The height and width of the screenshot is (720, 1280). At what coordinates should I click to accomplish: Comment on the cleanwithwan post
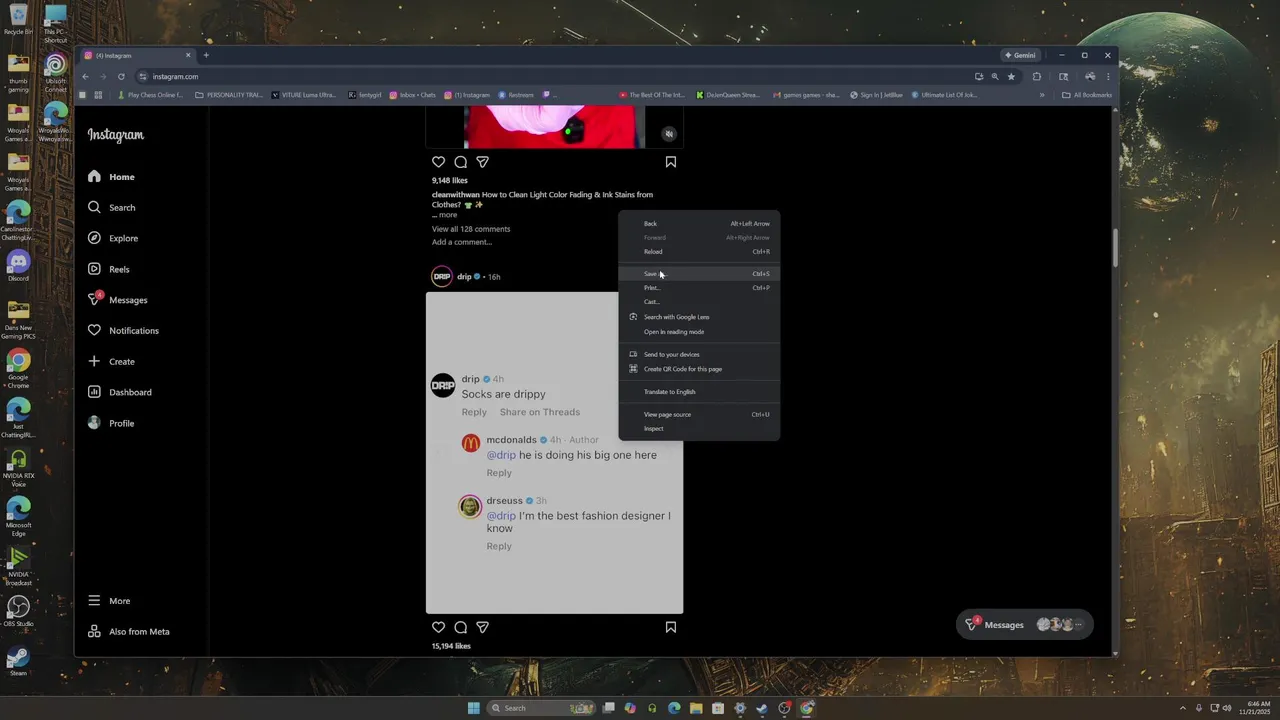coord(460,162)
